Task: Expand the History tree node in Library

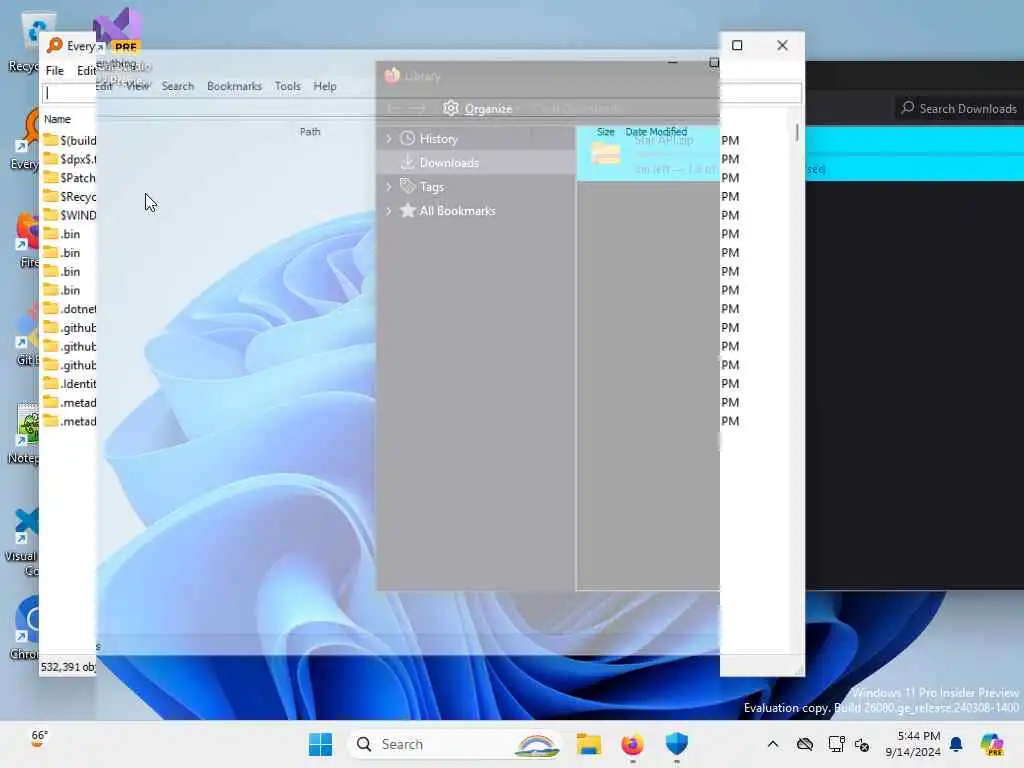Action: pyautogui.click(x=389, y=138)
